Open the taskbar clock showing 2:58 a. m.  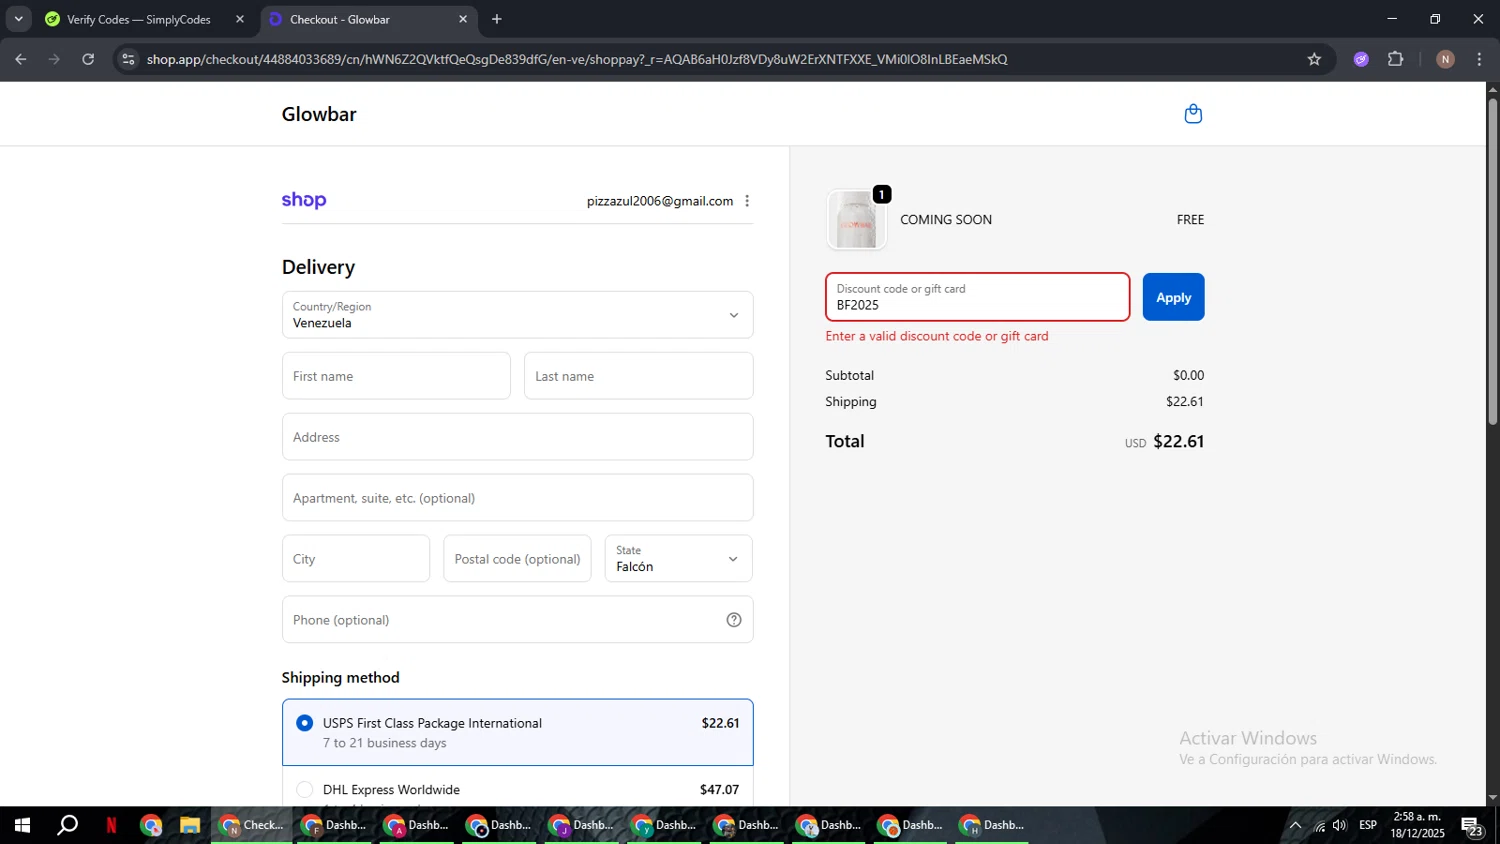[1417, 825]
